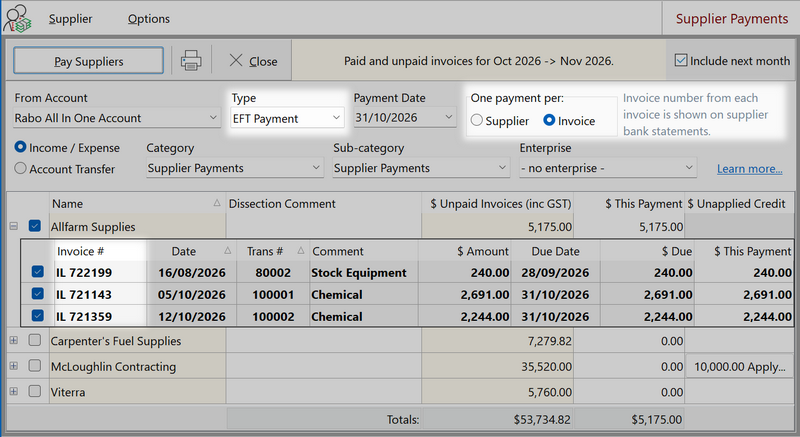800x437 pixels.
Task: Collapse the Allfarm Supplies row
Action: point(13,226)
